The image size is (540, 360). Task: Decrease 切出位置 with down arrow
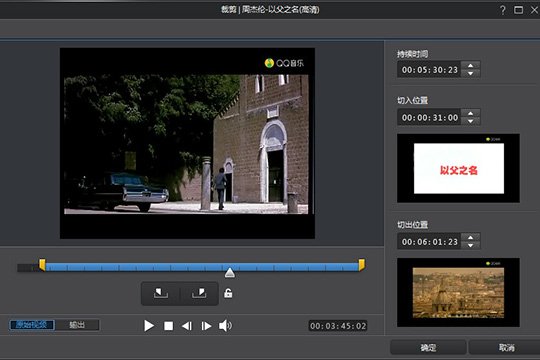pyautogui.click(x=470, y=245)
